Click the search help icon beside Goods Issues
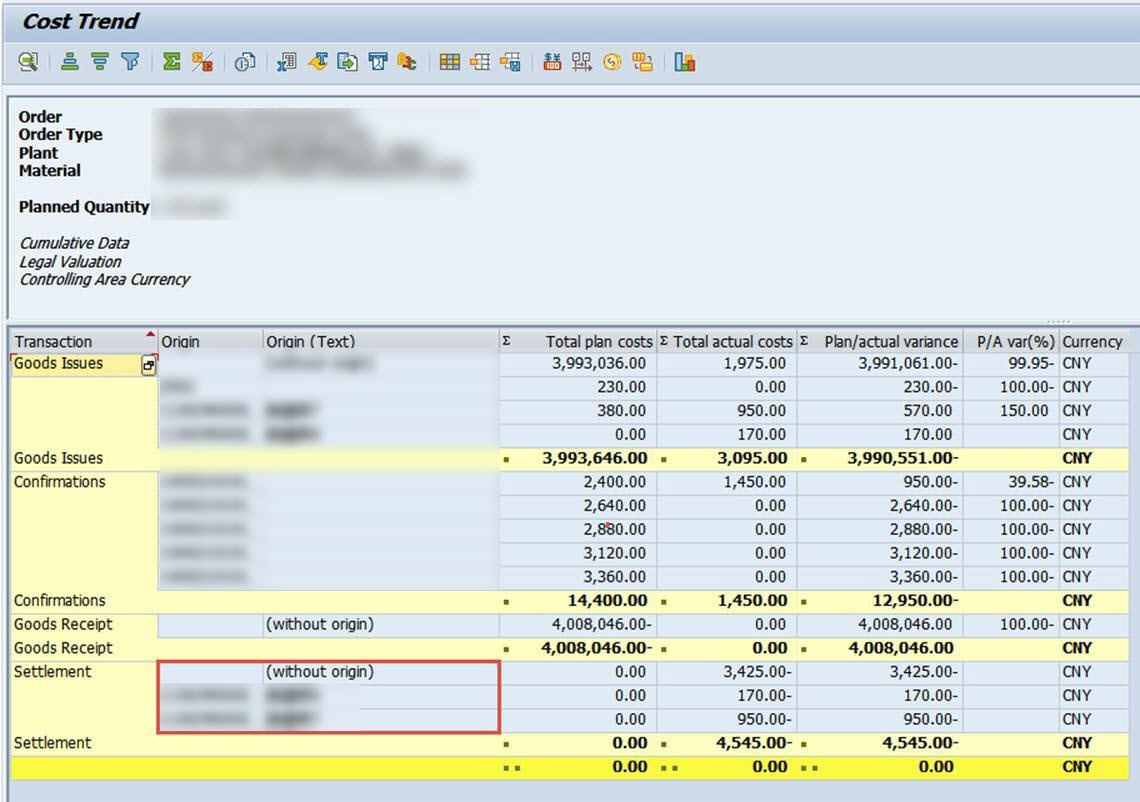Viewport: 1140px width, 802px height. click(x=148, y=366)
